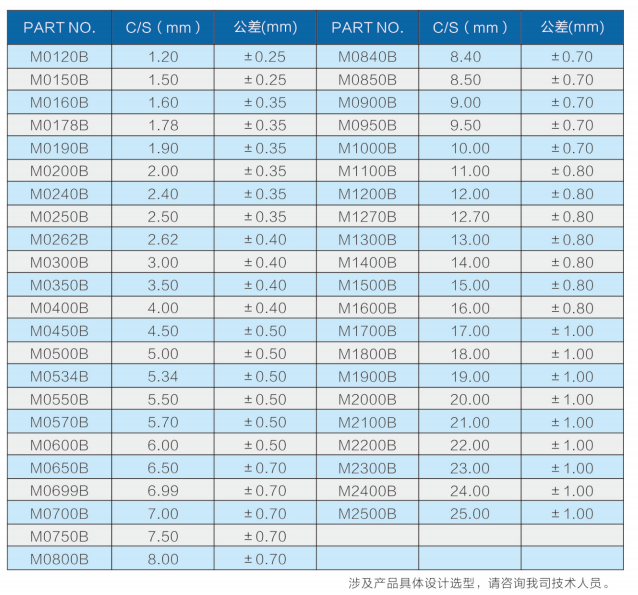The image size is (638, 595).
Task: Click the M2200B part number
Action: pos(367,445)
